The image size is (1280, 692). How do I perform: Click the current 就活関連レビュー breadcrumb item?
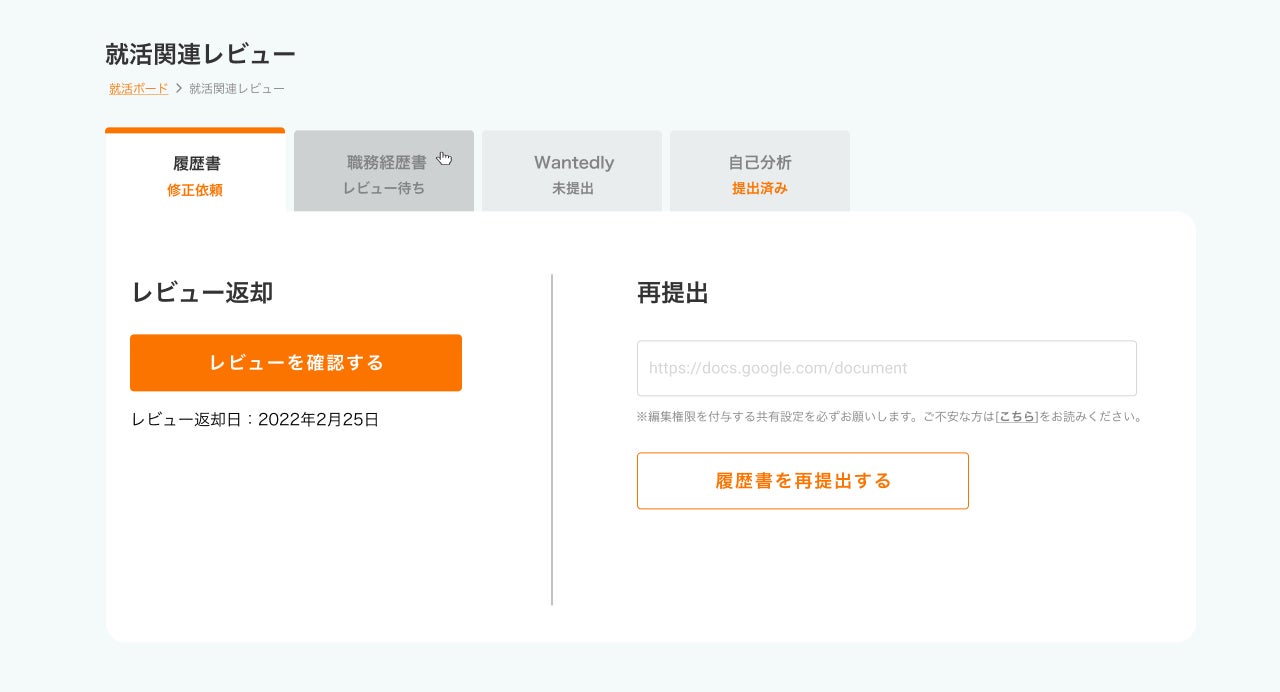[x=237, y=89]
